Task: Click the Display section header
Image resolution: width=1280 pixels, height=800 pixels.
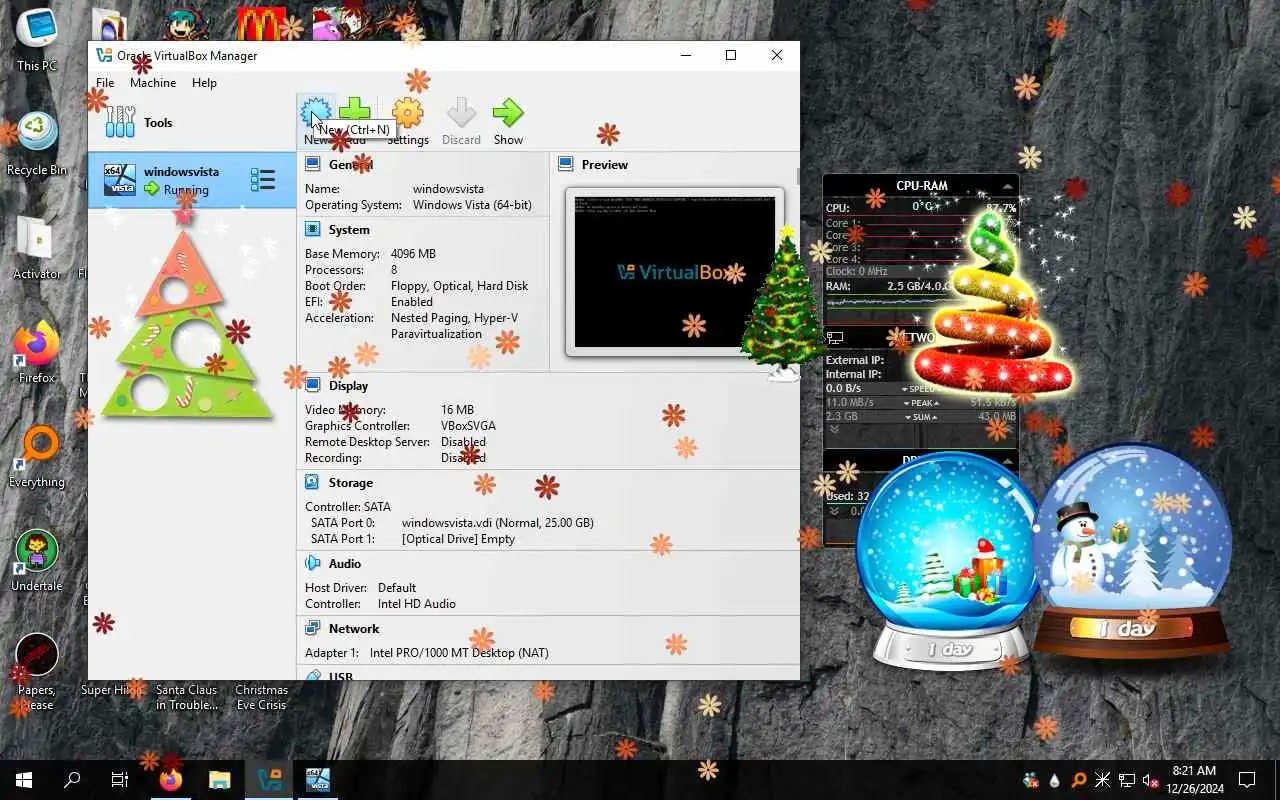Action: pos(348,385)
